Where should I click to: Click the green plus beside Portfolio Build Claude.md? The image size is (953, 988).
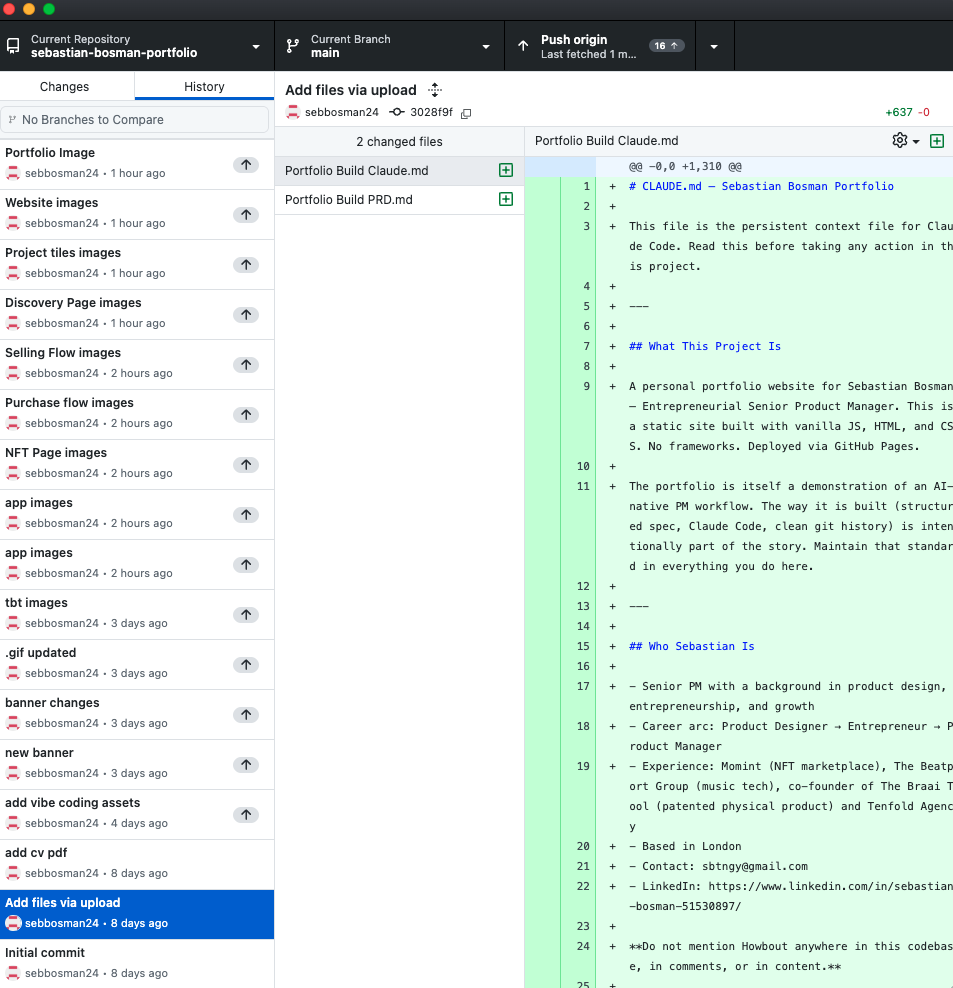coord(506,170)
